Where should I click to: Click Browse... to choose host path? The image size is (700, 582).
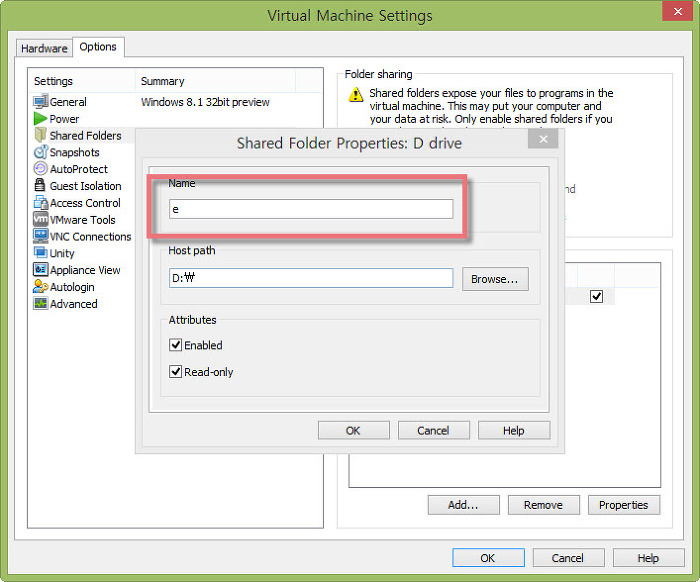coord(495,279)
